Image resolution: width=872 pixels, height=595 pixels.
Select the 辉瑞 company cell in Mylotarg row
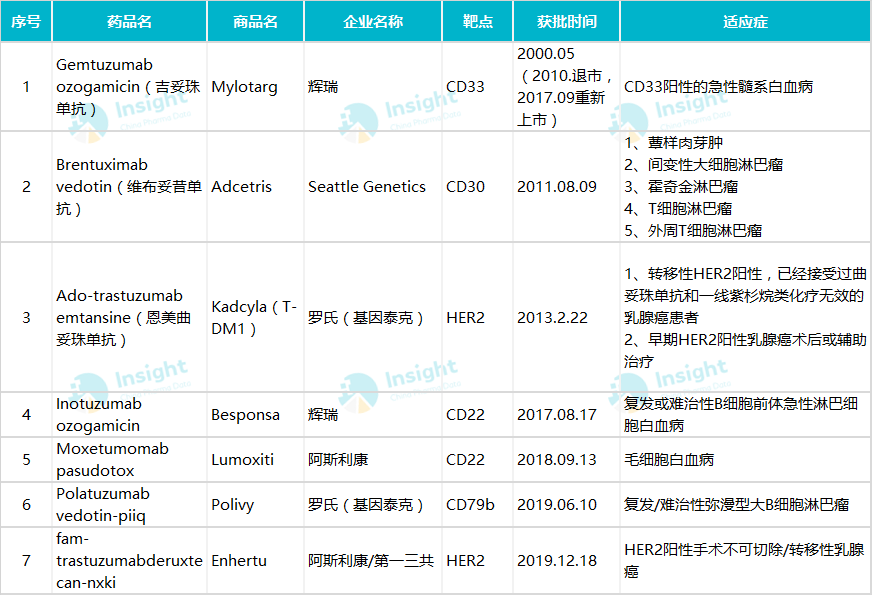tap(373, 87)
